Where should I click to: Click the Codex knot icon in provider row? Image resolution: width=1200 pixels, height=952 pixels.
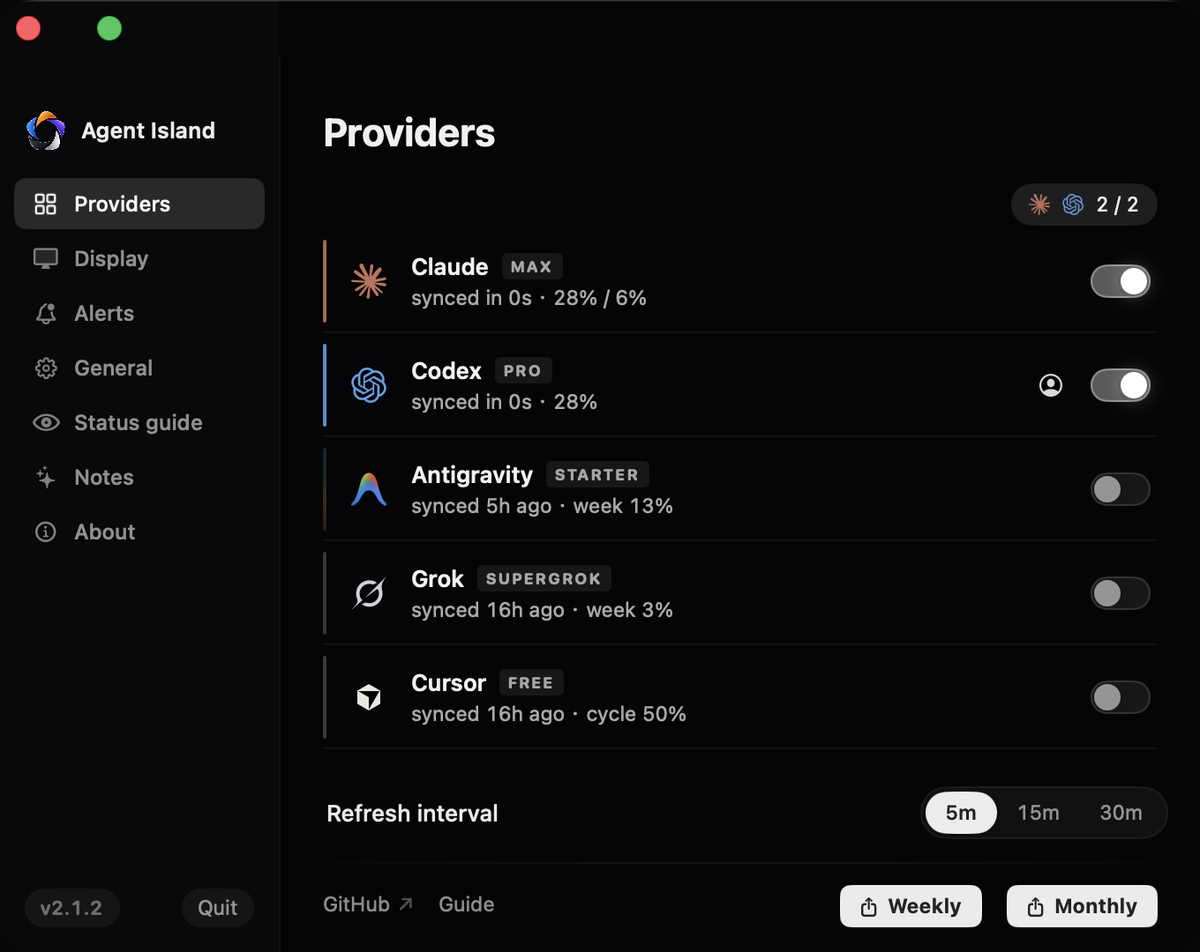tap(369, 385)
